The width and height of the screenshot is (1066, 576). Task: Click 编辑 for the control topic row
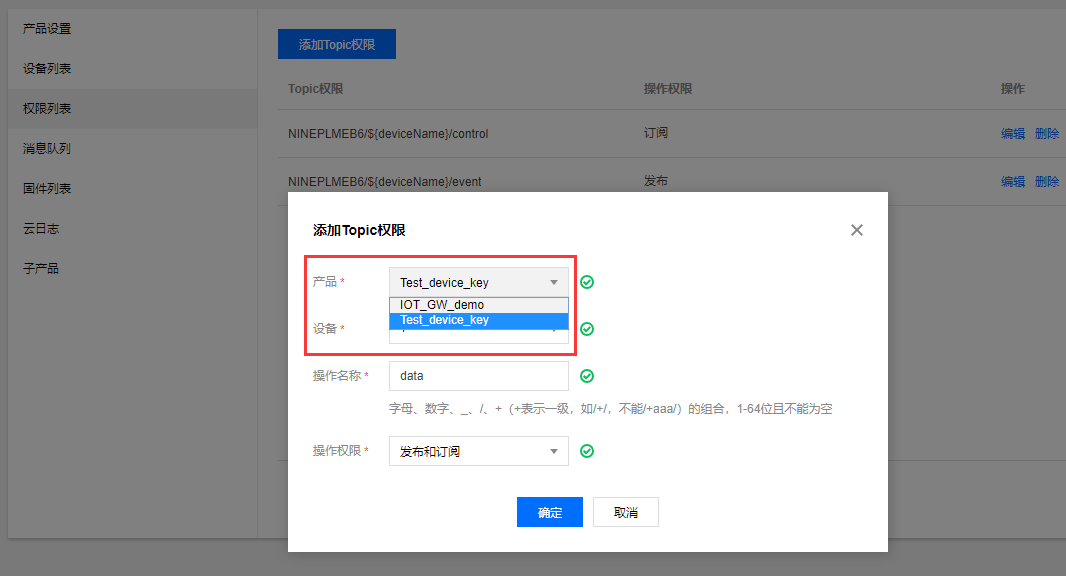(x=1012, y=133)
